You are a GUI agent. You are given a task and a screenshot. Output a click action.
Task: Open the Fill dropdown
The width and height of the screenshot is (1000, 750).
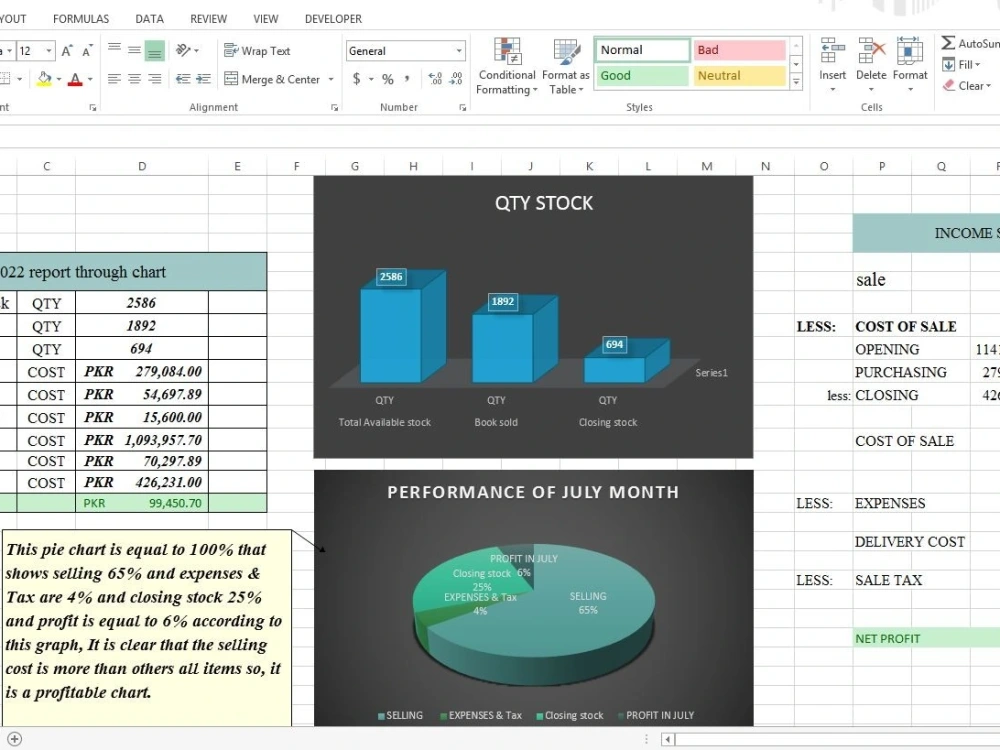pyautogui.click(x=961, y=64)
